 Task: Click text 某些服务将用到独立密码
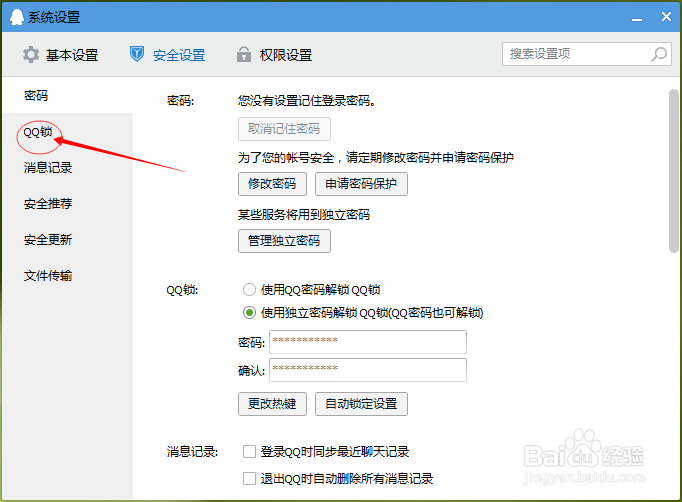pos(304,214)
